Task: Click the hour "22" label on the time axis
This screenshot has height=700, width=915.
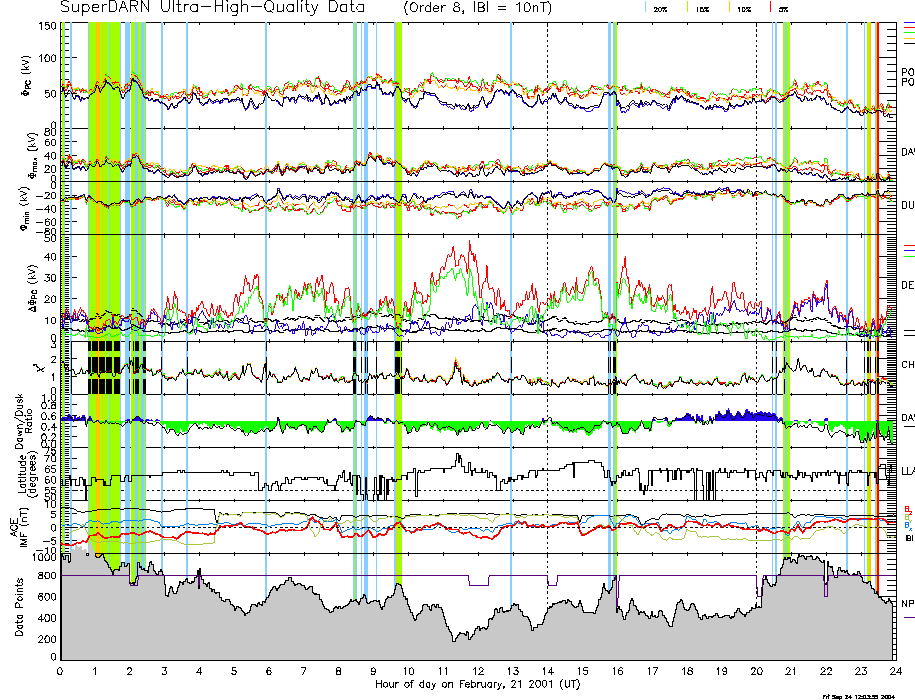Action: (x=826, y=671)
